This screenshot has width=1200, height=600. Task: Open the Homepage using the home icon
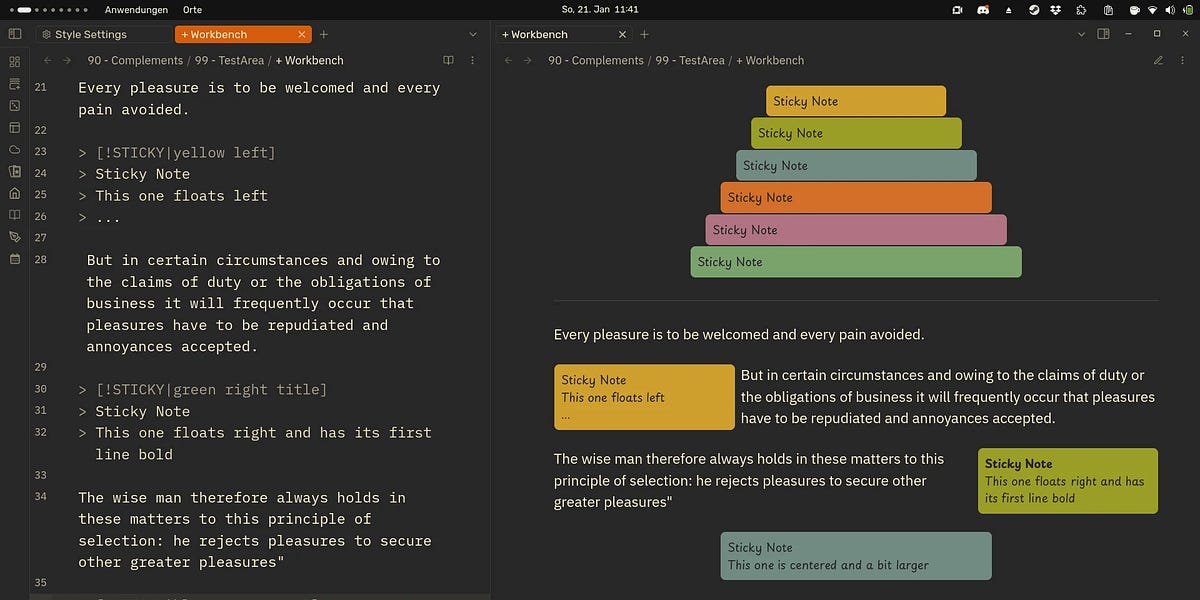tap(14, 193)
